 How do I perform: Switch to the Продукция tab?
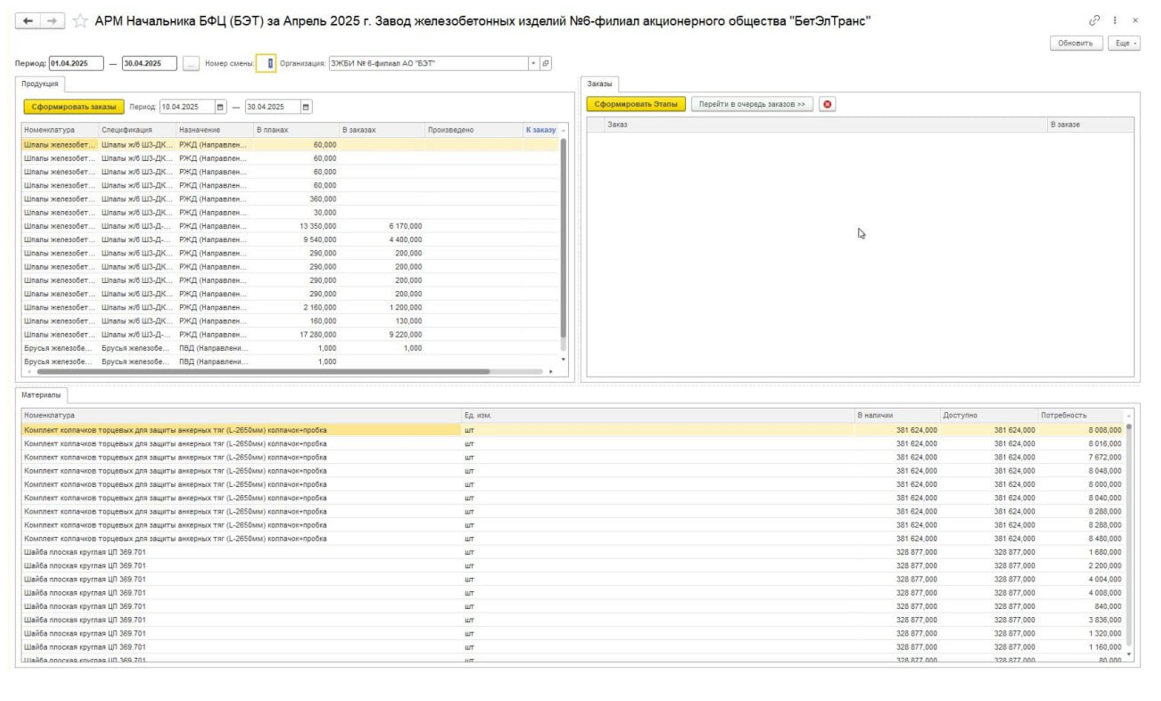40,84
